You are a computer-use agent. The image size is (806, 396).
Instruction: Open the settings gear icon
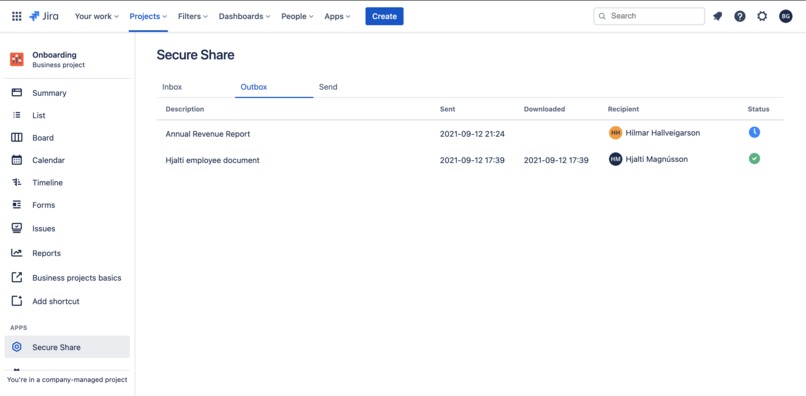click(762, 16)
